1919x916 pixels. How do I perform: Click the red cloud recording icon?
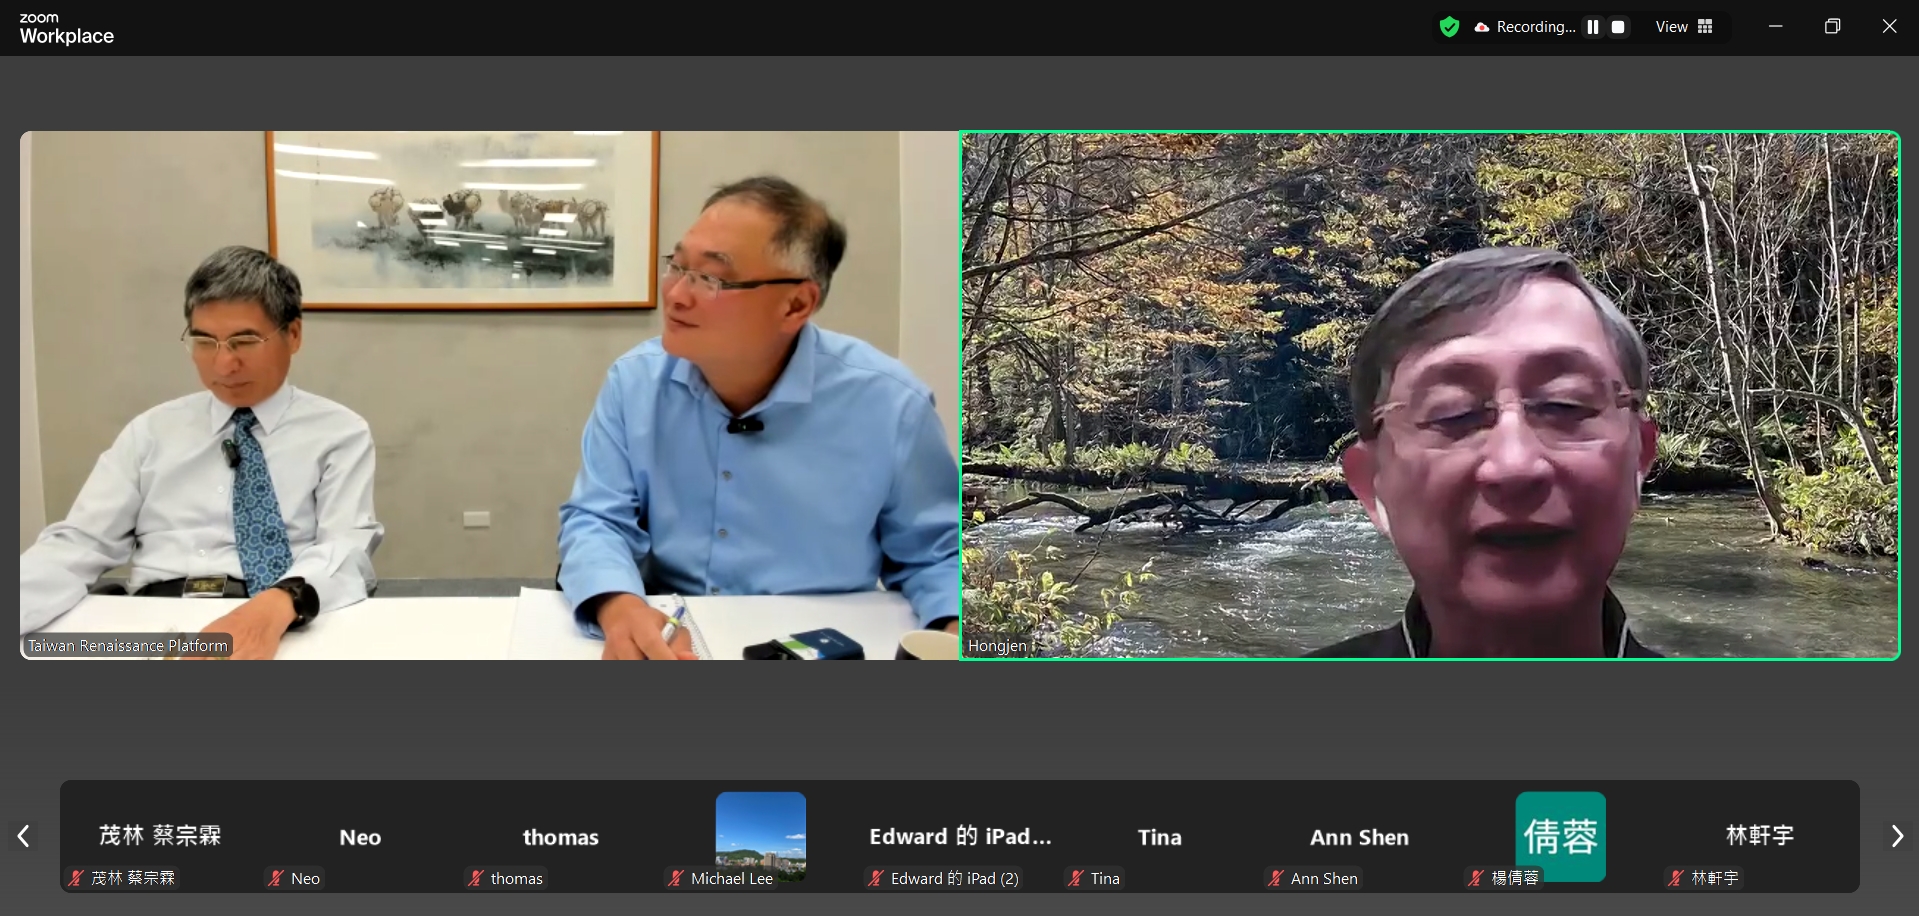tap(1482, 27)
